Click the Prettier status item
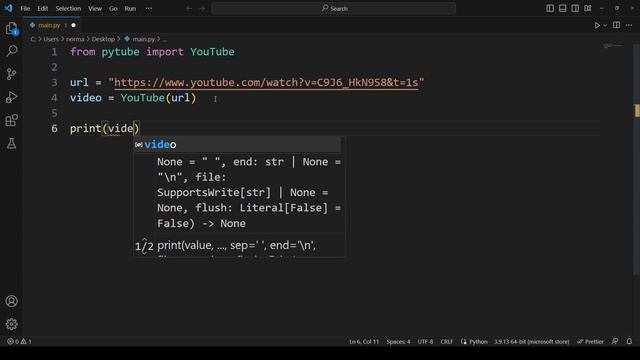 (590, 342)
